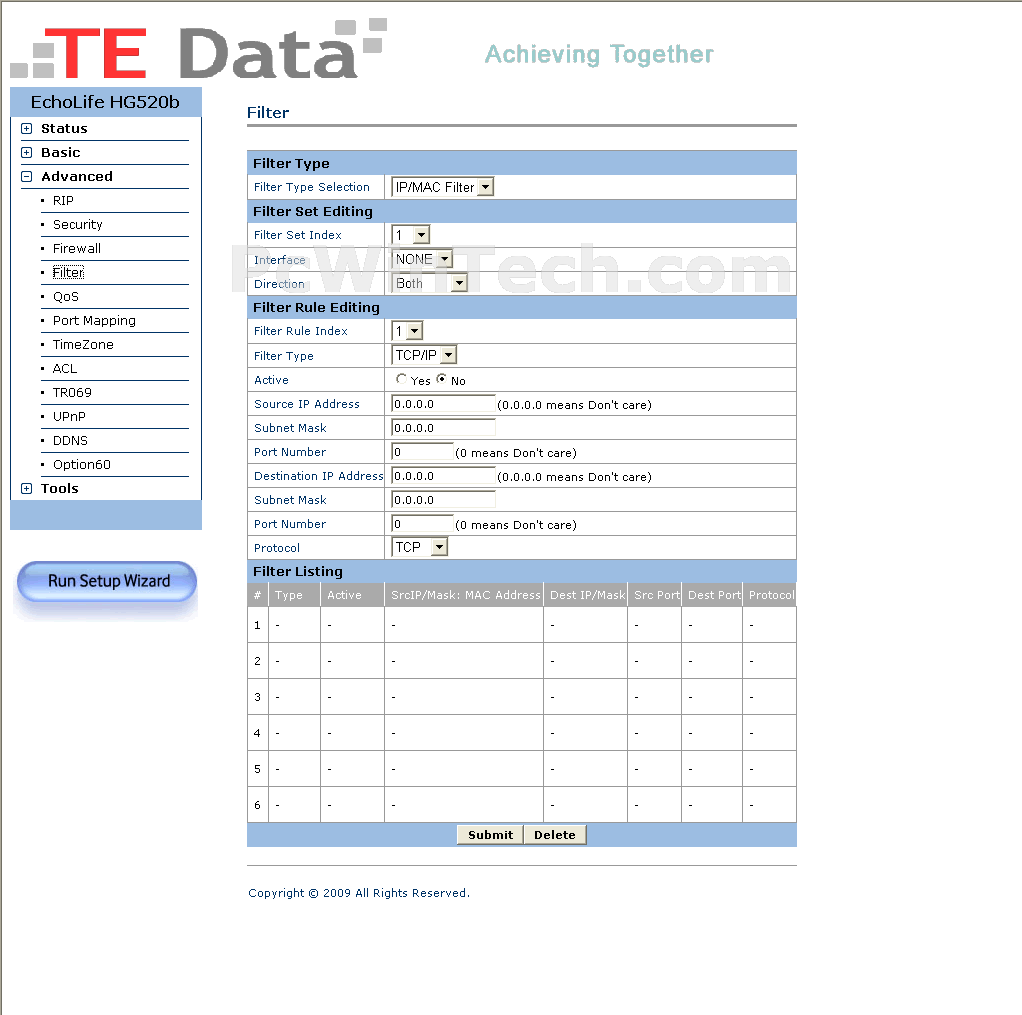
Task: Open the Interface dropdown showing NONE
Action: [422, 259]
